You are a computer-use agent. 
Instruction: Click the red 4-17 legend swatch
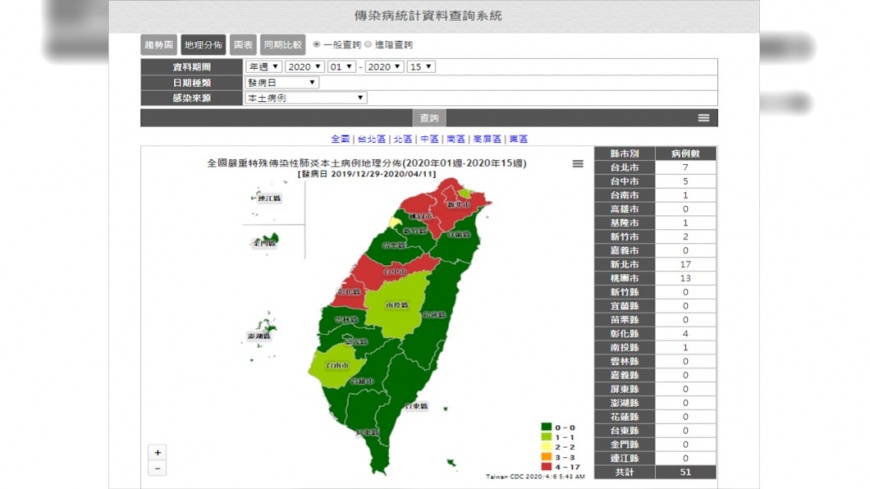[x=547, y=467]
